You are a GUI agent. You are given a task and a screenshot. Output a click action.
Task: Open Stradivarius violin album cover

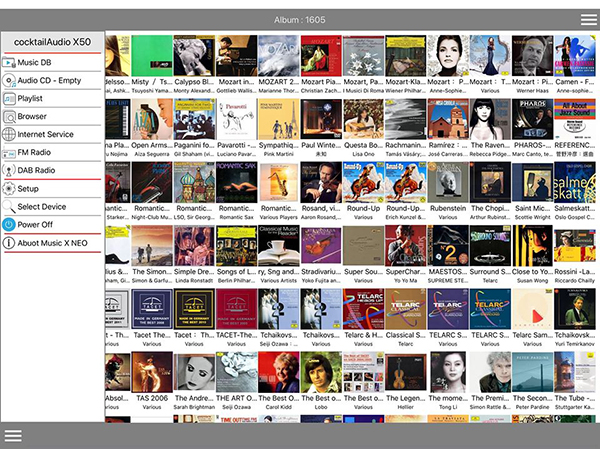tap(321, 246)
